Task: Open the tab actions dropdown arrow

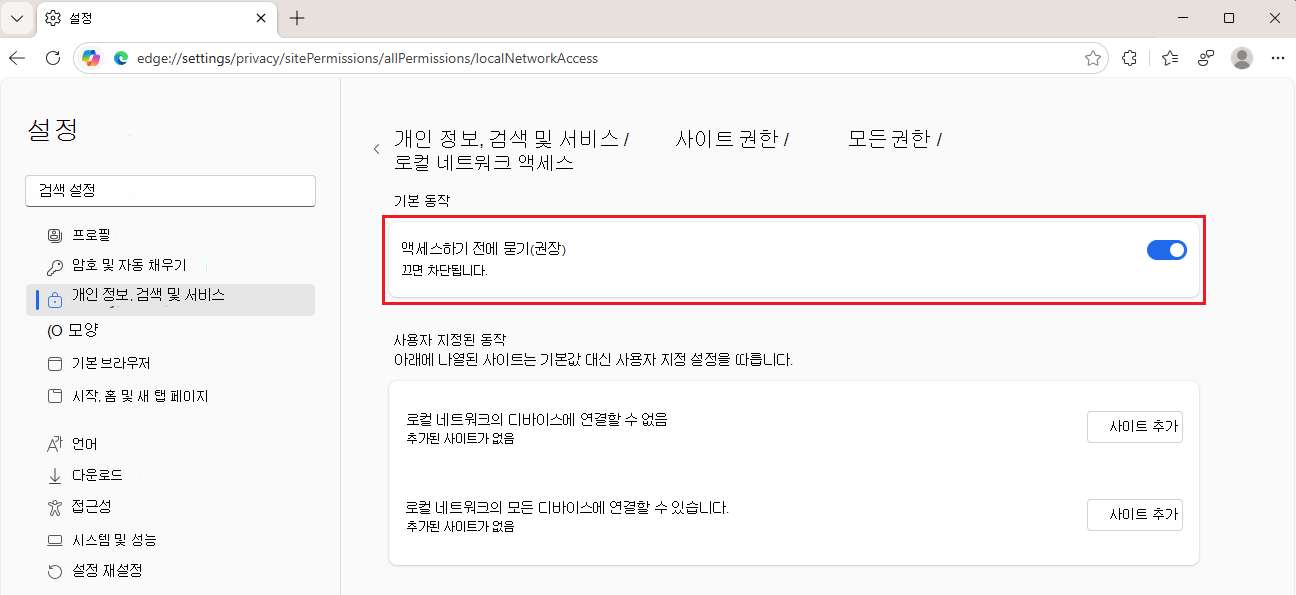Action: pyautogui.click(x=16, y=18)
